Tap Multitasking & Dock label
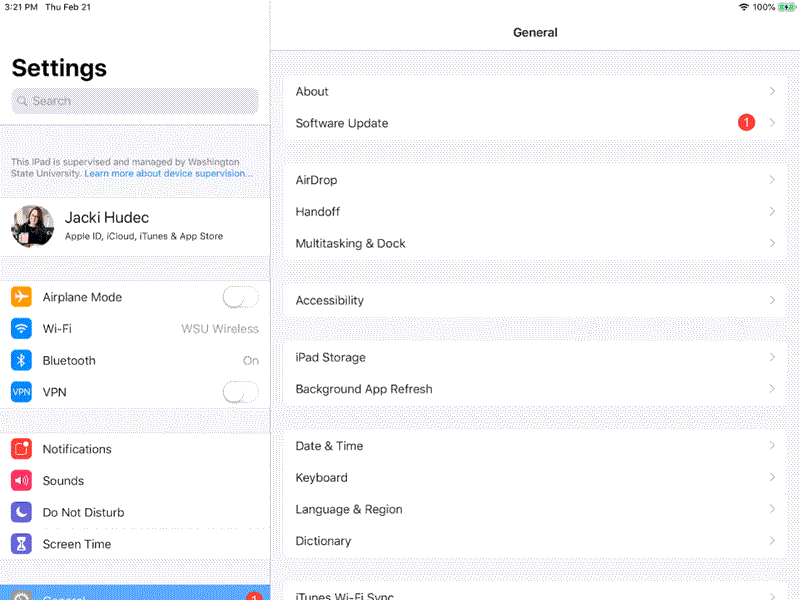This screenshot has height=600, width=800. pyautogui.click(x=351, y=243)
